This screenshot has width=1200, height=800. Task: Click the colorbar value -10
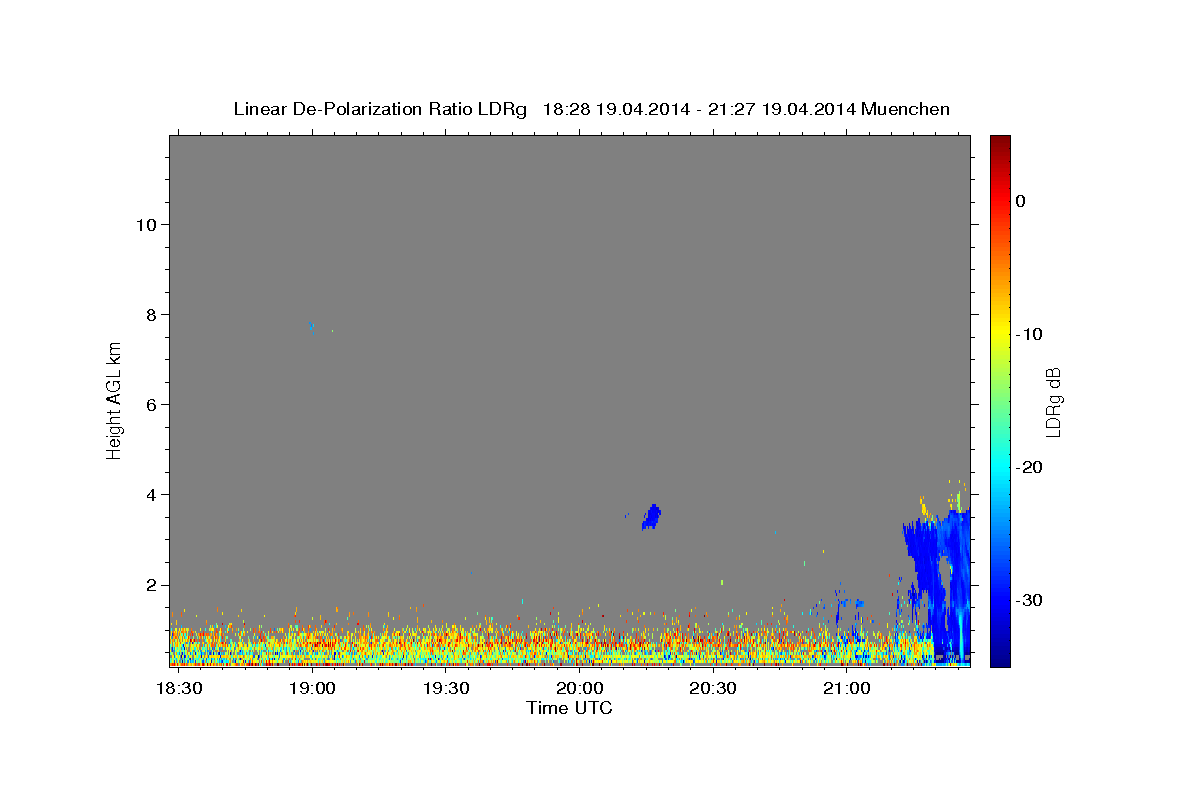point(1029,334)
